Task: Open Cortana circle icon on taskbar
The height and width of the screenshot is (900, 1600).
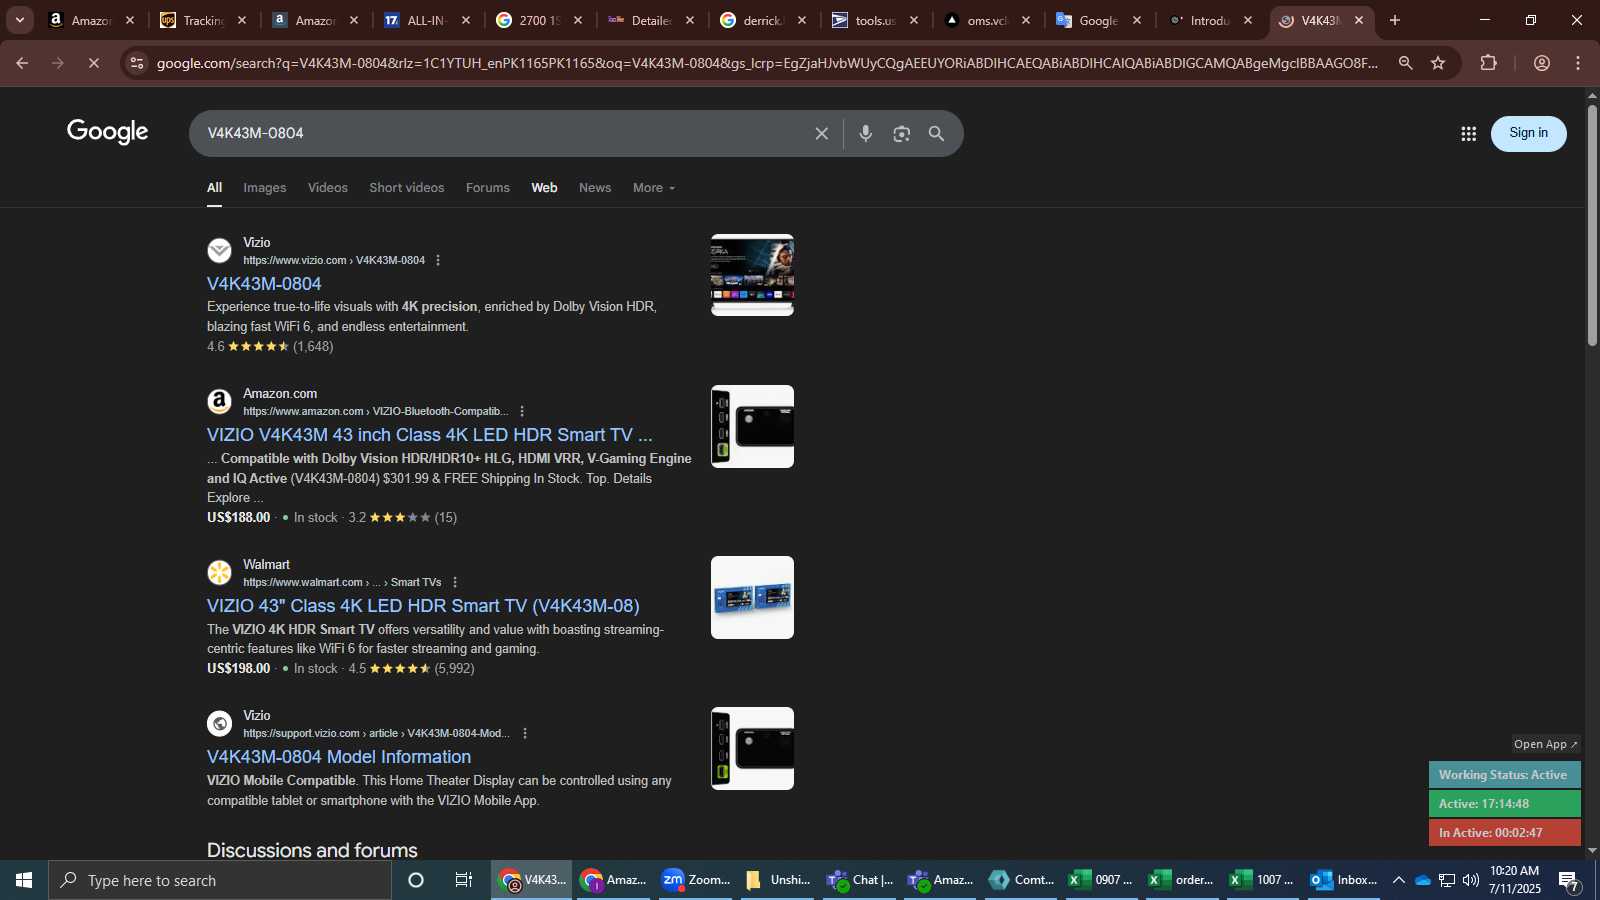Action: click(x=416, y=880)
